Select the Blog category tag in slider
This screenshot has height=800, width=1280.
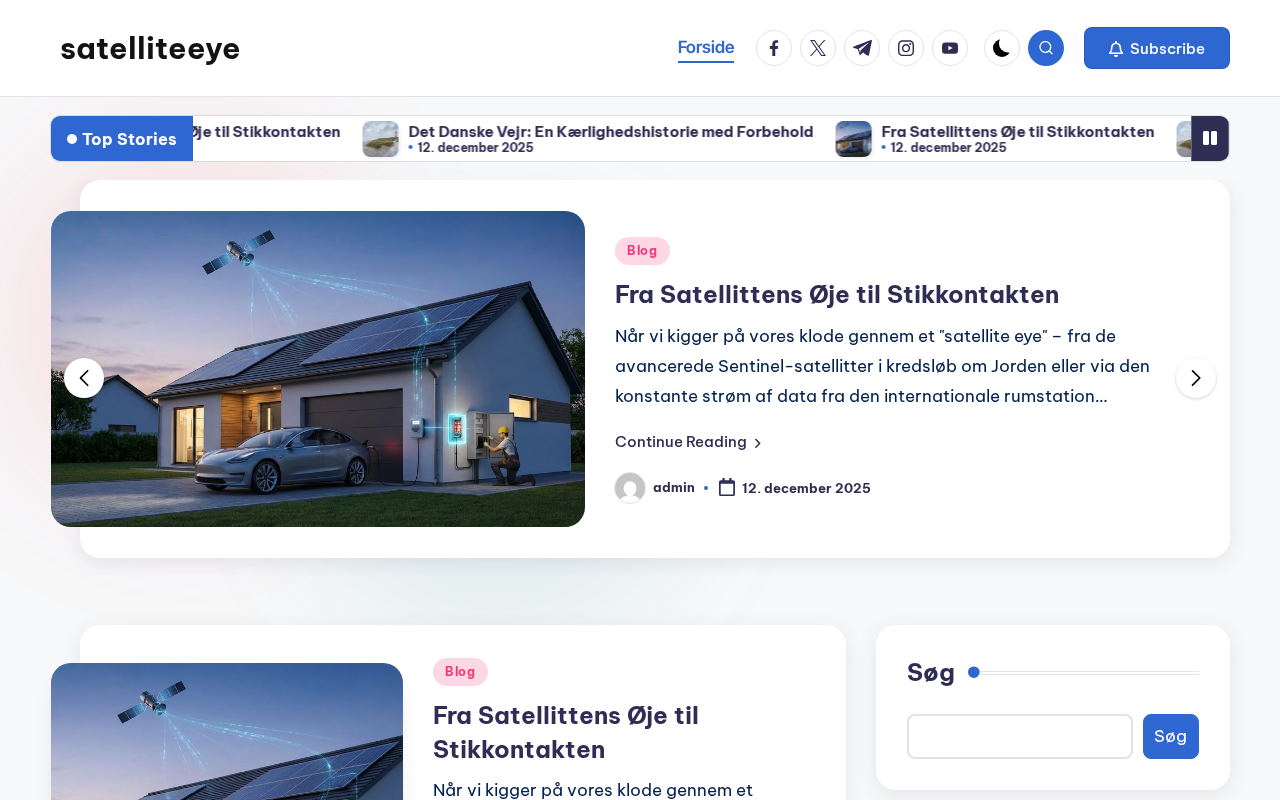pyautogui.click(x=642, y=251)
